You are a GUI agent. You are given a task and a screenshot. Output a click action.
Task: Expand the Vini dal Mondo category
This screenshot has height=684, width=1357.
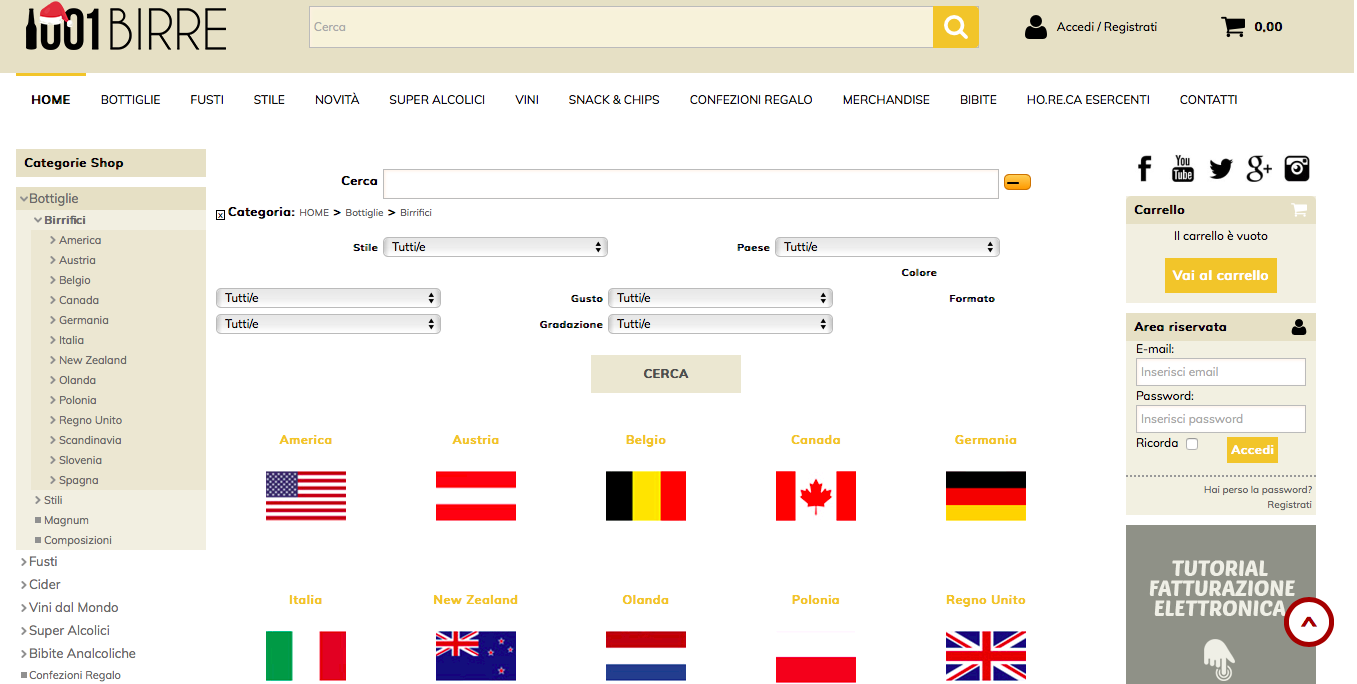point(24,608)
